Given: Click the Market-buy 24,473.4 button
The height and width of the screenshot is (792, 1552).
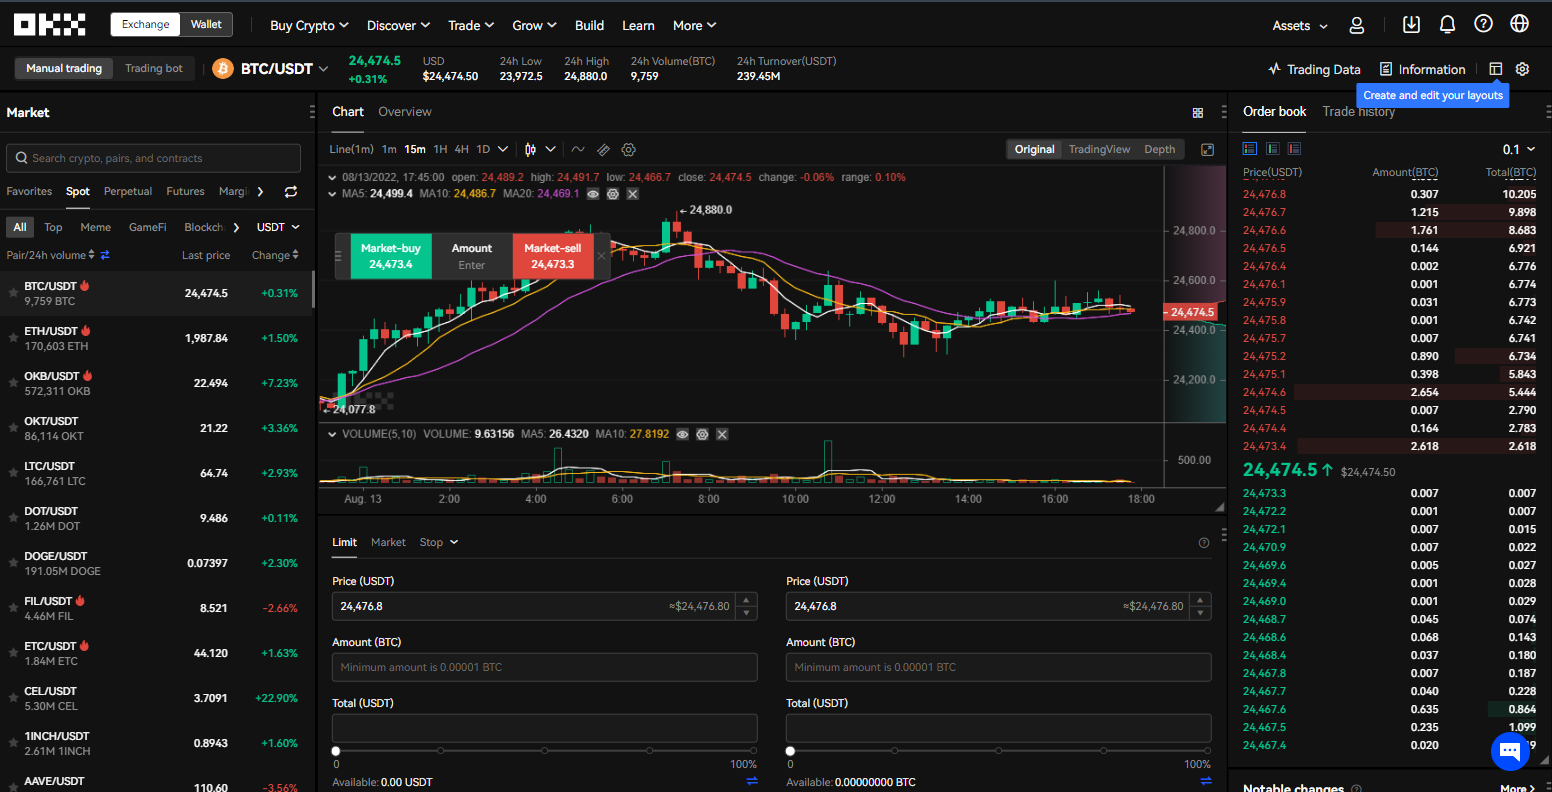Looking at the screenshot, I should 391,256.
